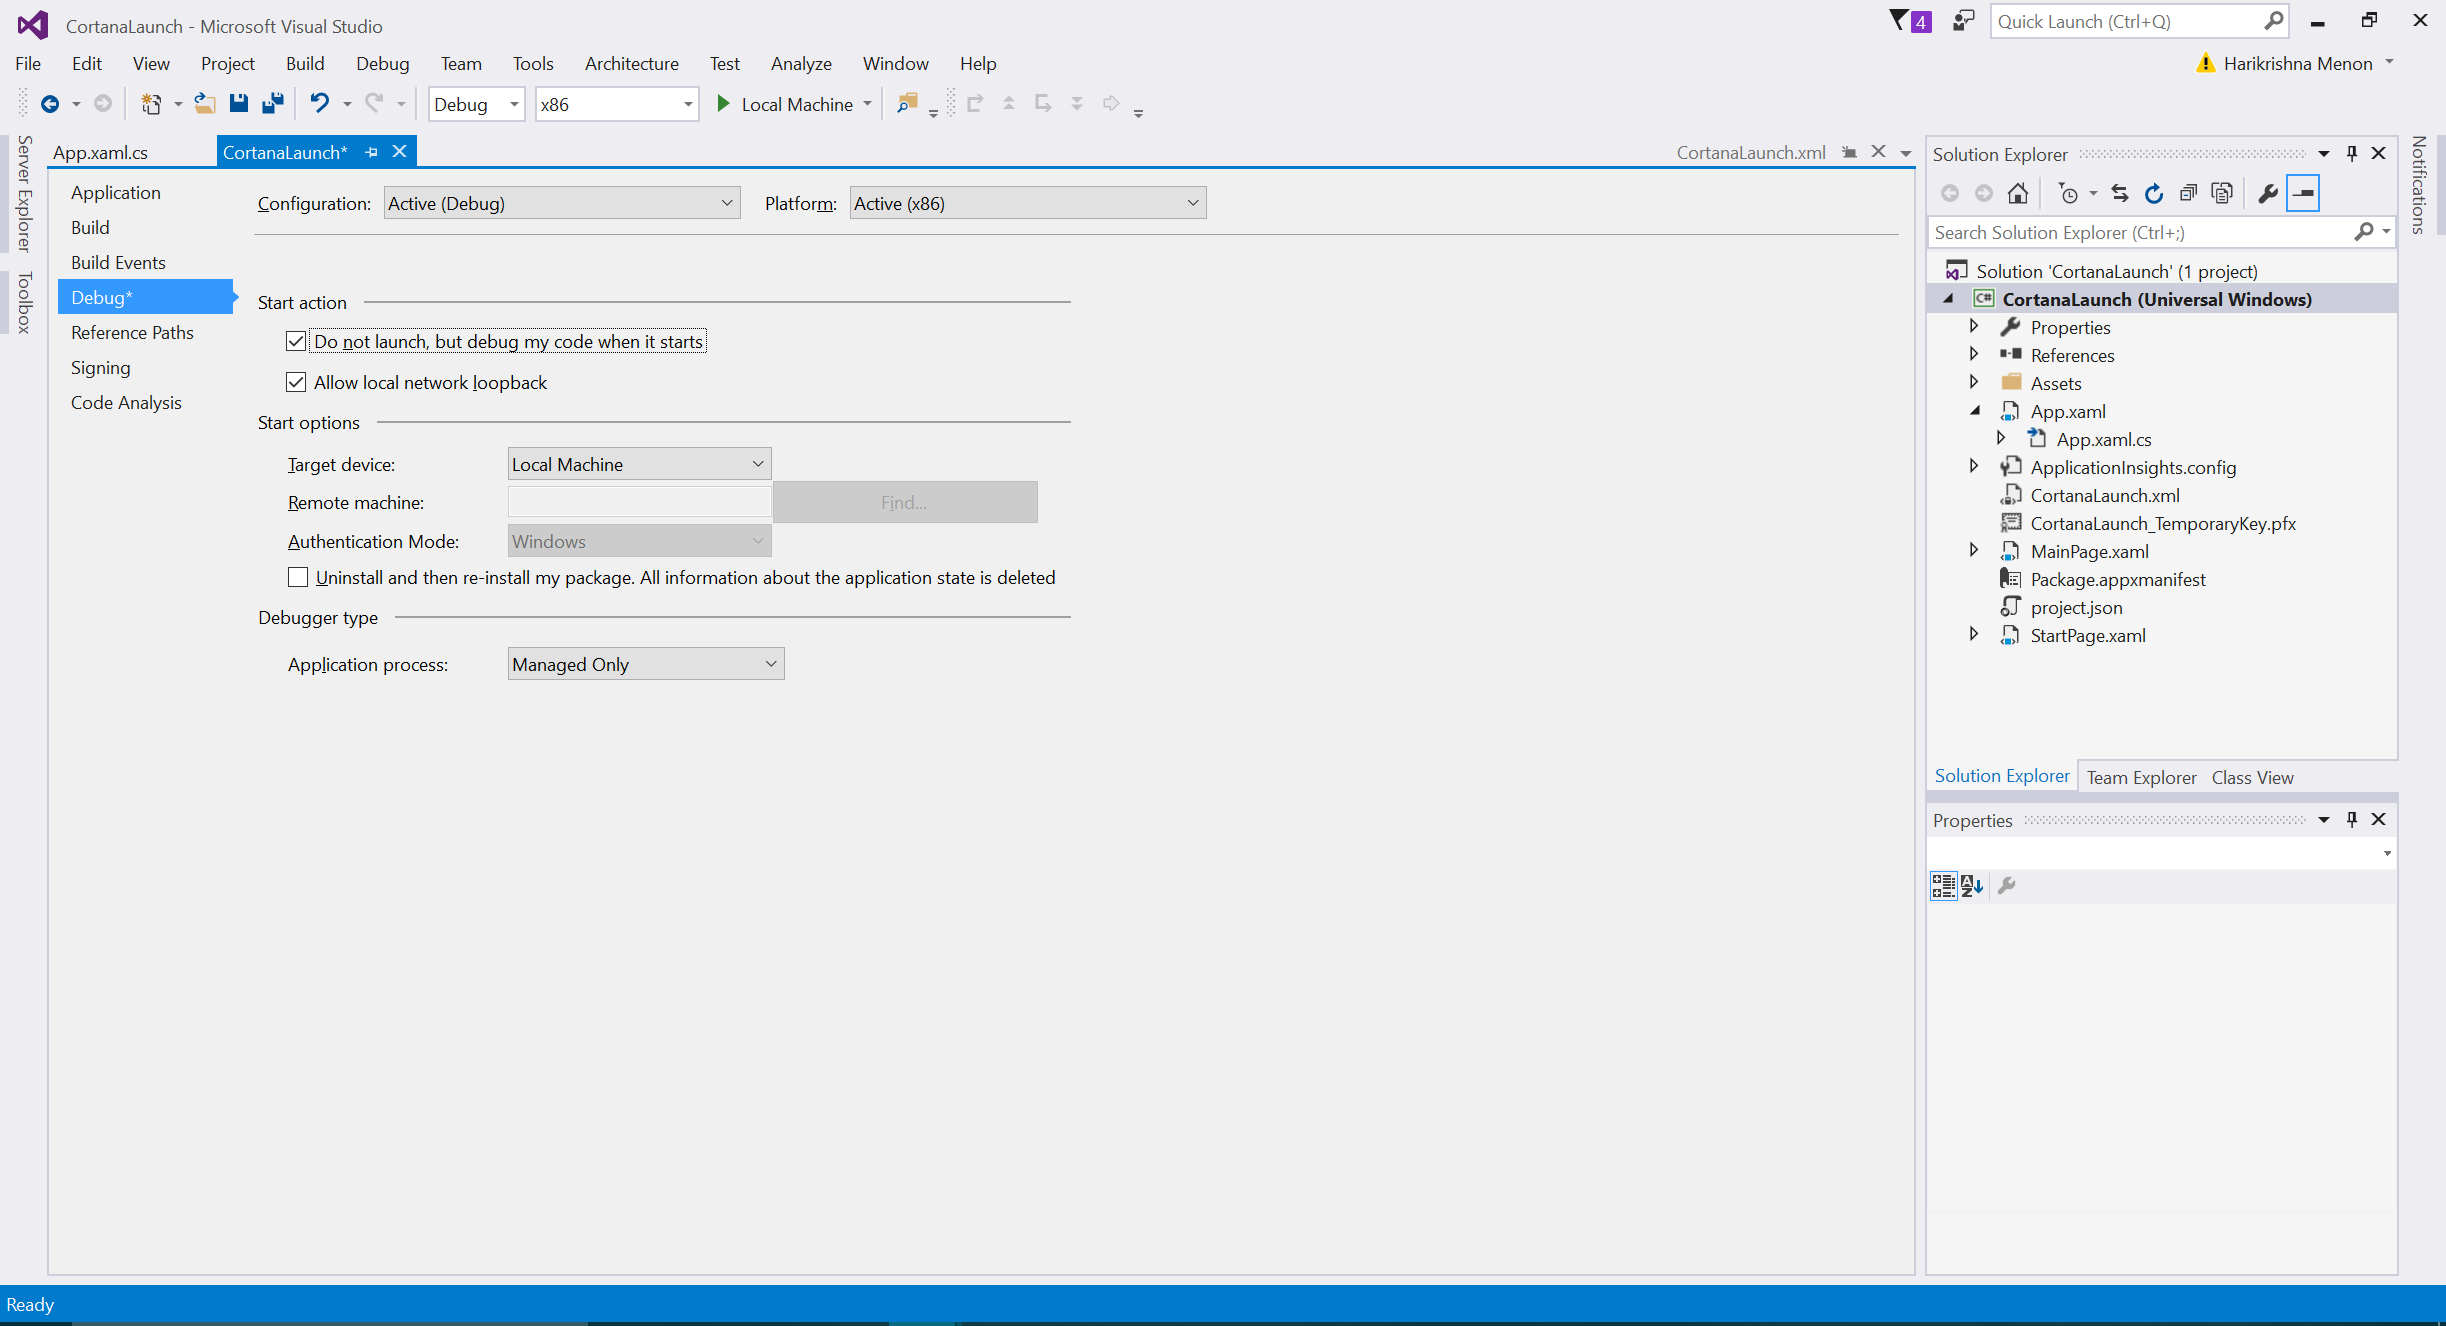The width and height of the screenshot is (2446, 1326).
Task: Open the Architecture menu
Action: [x=632, y=63]
